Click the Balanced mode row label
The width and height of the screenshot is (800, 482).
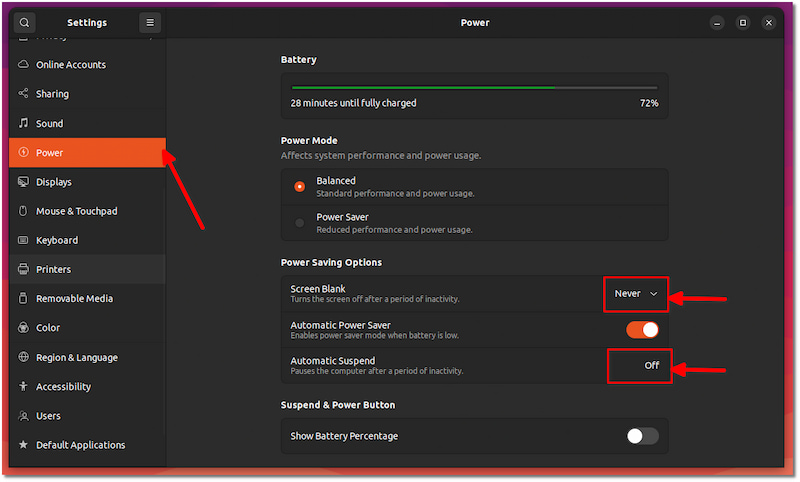pyautogui.click(x=336, y=181)
